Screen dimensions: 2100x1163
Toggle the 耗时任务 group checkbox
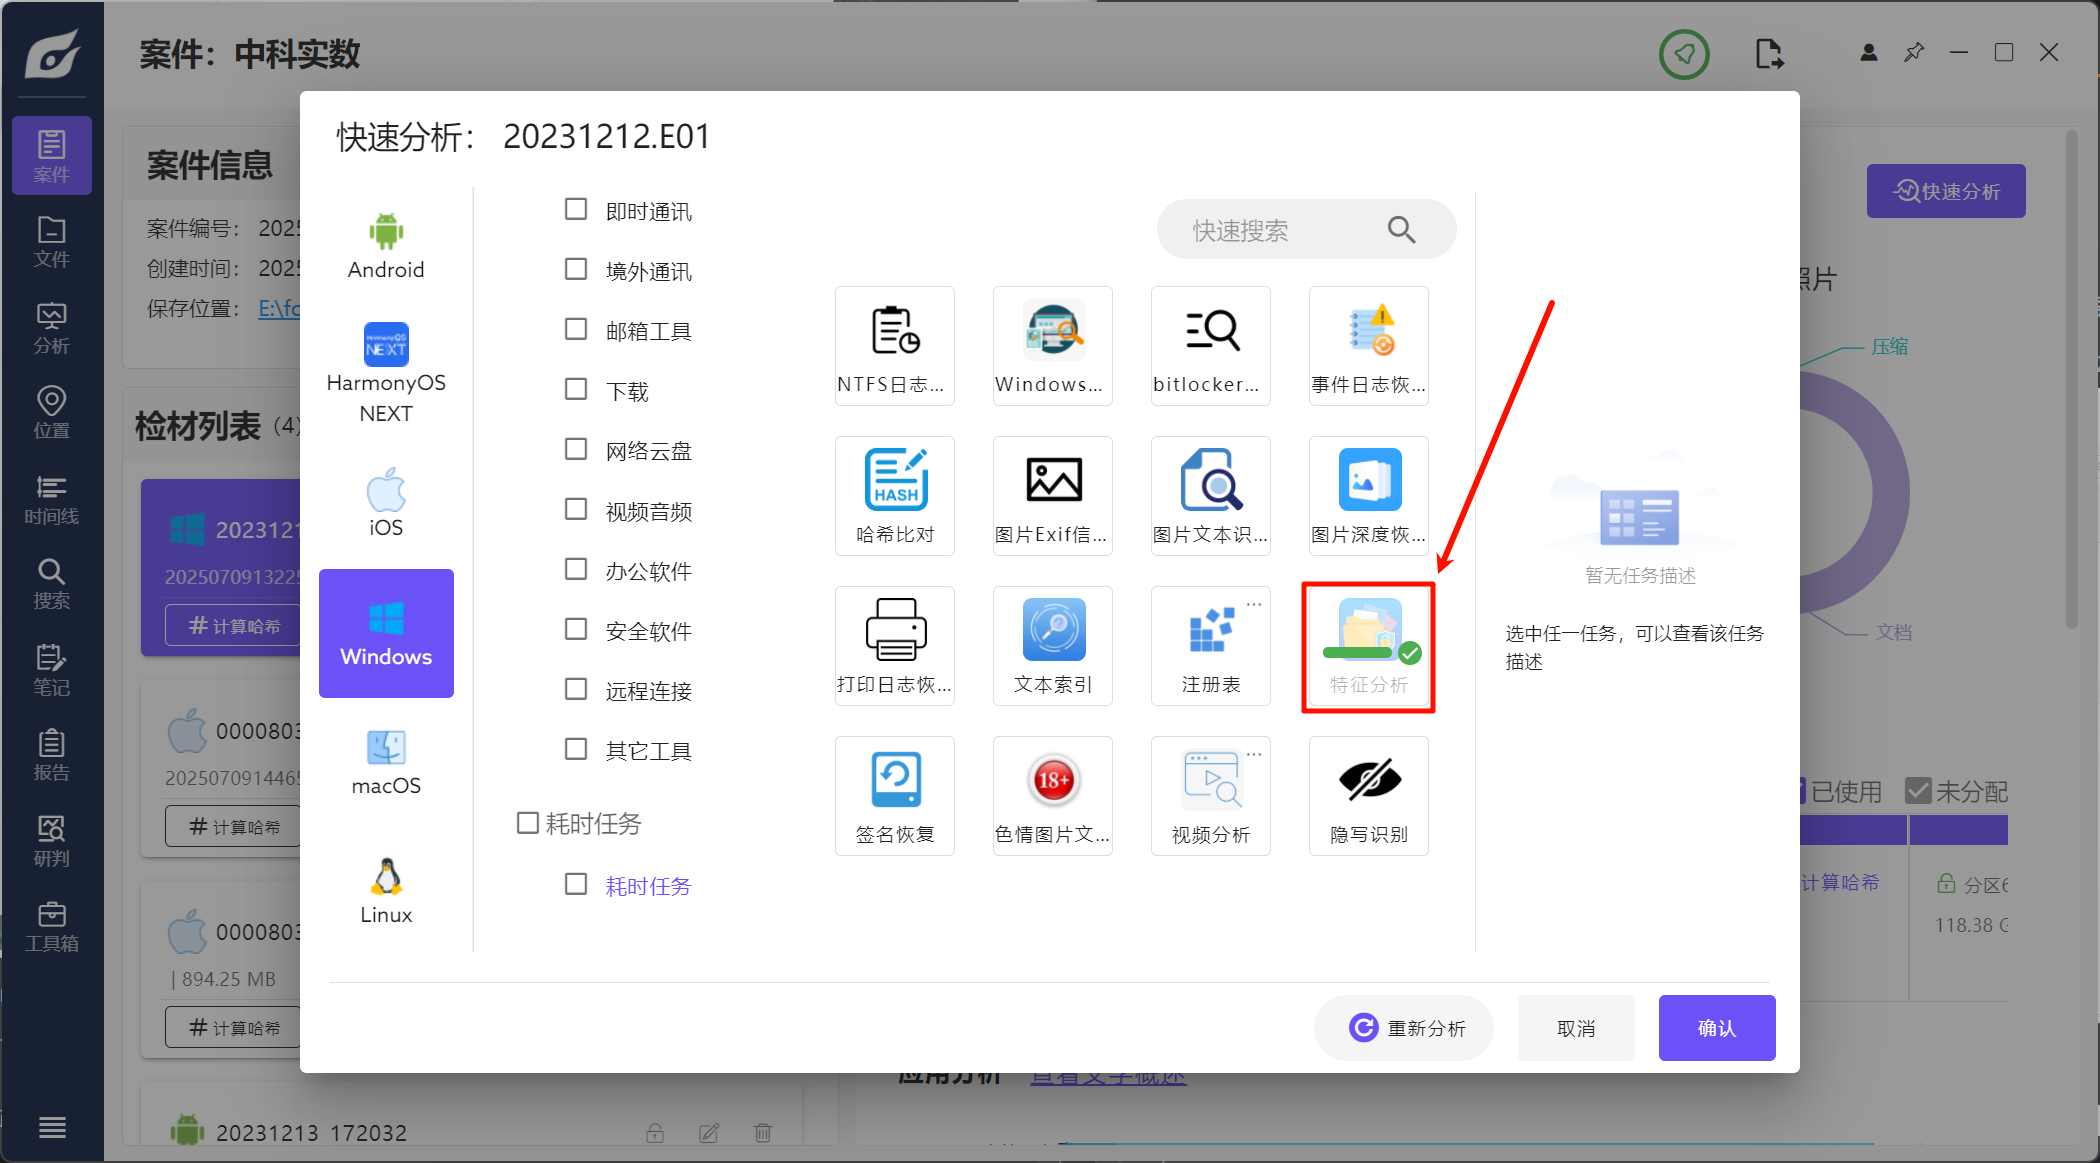[x=528, y=823]
